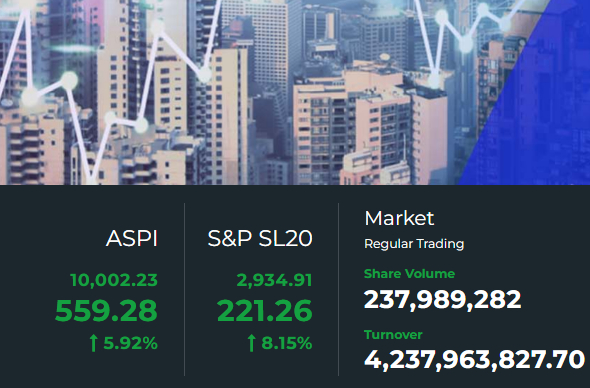
Task: Select the 5.92% ASPI percentage change
Action: tap(130, 343)
